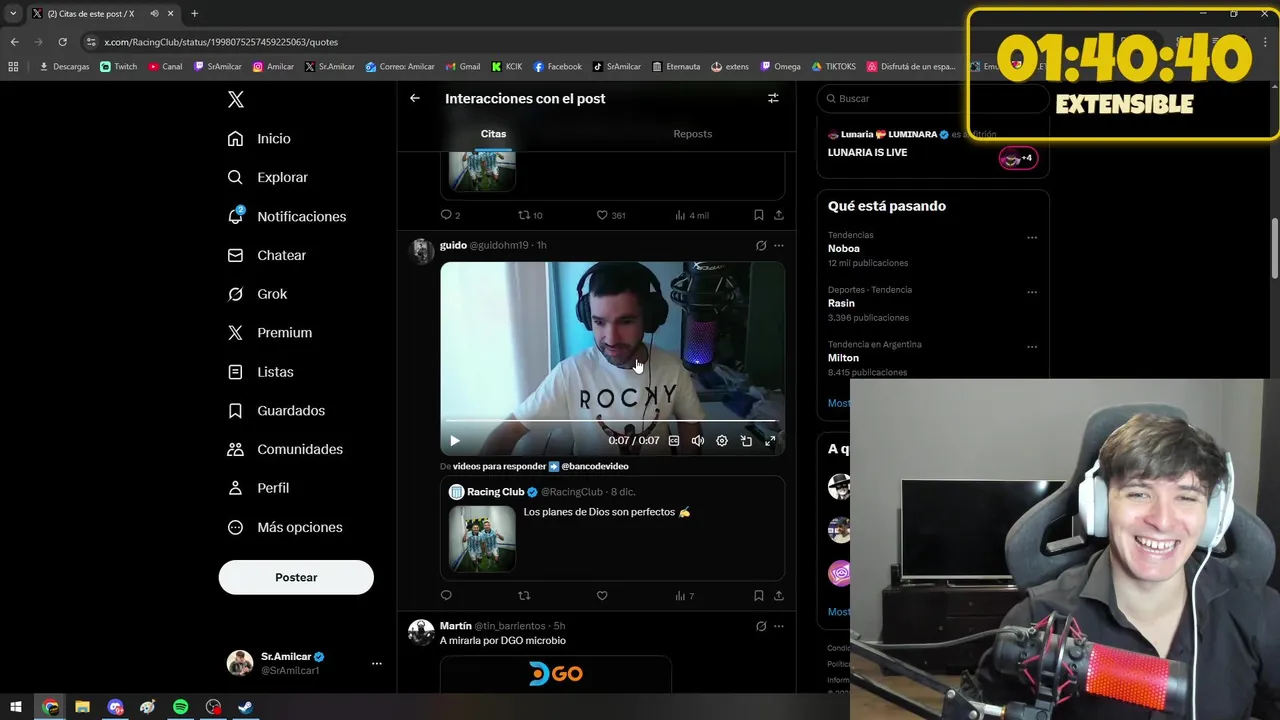Click the Buscar search field

(x=933, y=98)
